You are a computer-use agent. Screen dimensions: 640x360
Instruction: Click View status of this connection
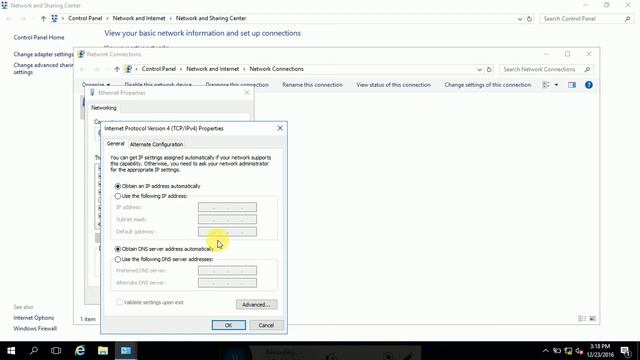(x=393, y=85)
